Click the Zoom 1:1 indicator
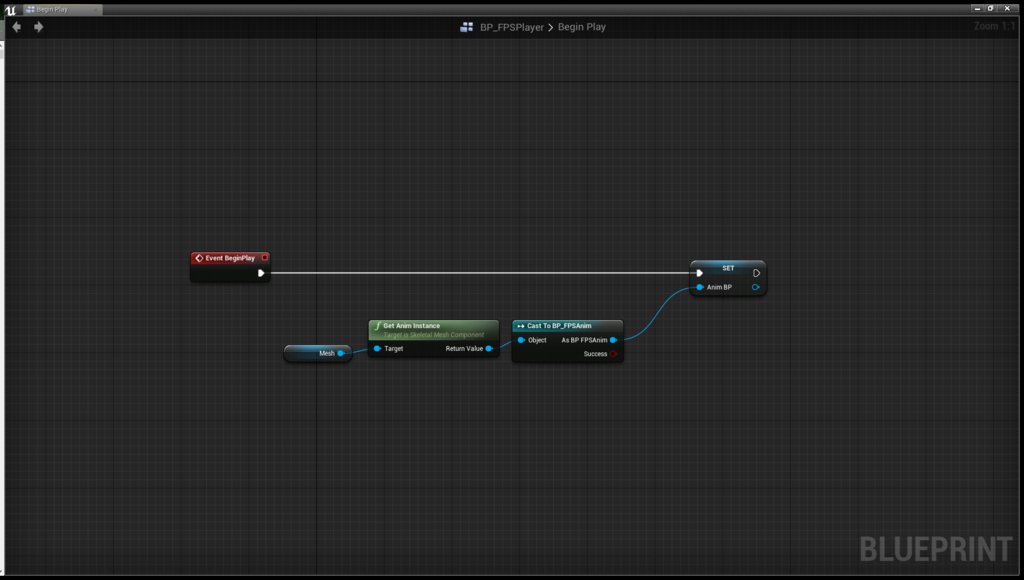1024x580 pixels. [994, 26]
